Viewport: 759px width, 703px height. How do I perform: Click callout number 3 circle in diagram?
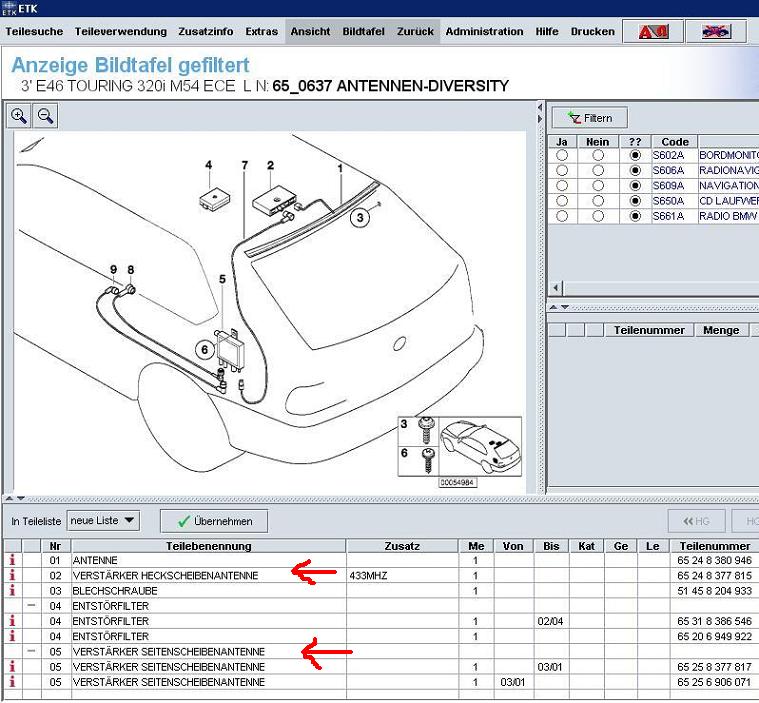point(360,217)
